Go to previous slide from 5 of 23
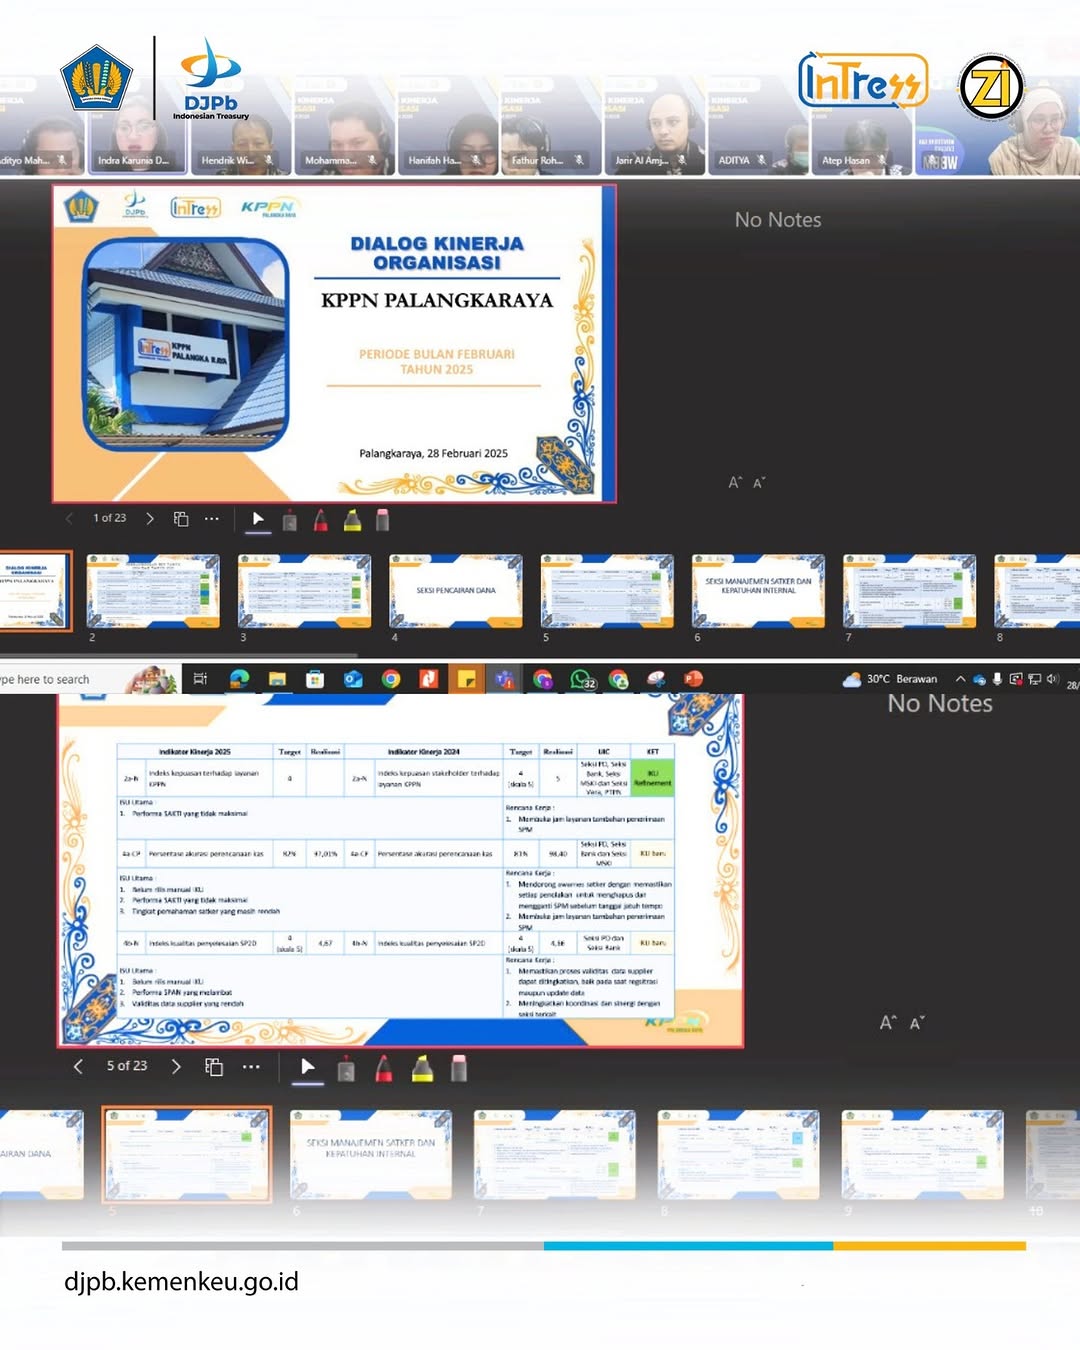 78,1066
